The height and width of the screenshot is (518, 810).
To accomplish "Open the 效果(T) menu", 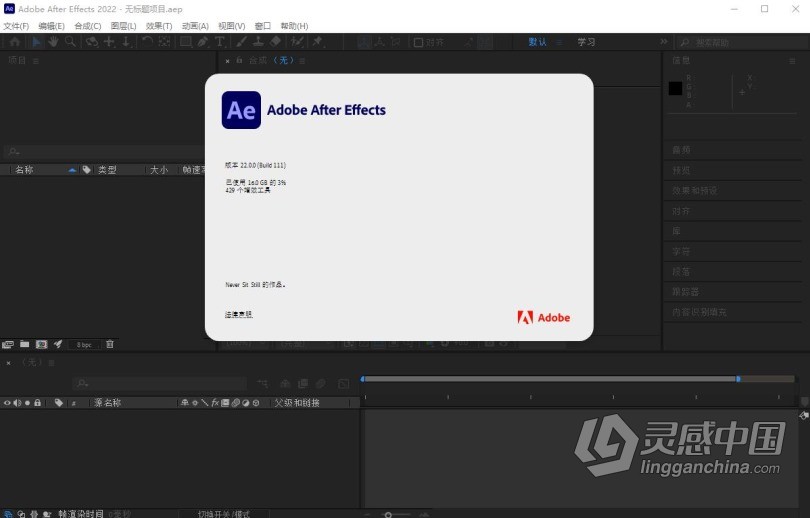I will (x=159, y=26).
